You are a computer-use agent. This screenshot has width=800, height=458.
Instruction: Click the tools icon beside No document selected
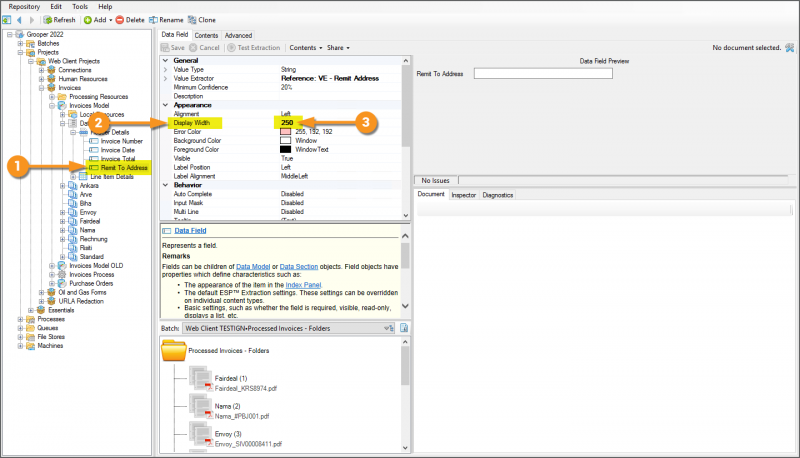coord(789,47)
